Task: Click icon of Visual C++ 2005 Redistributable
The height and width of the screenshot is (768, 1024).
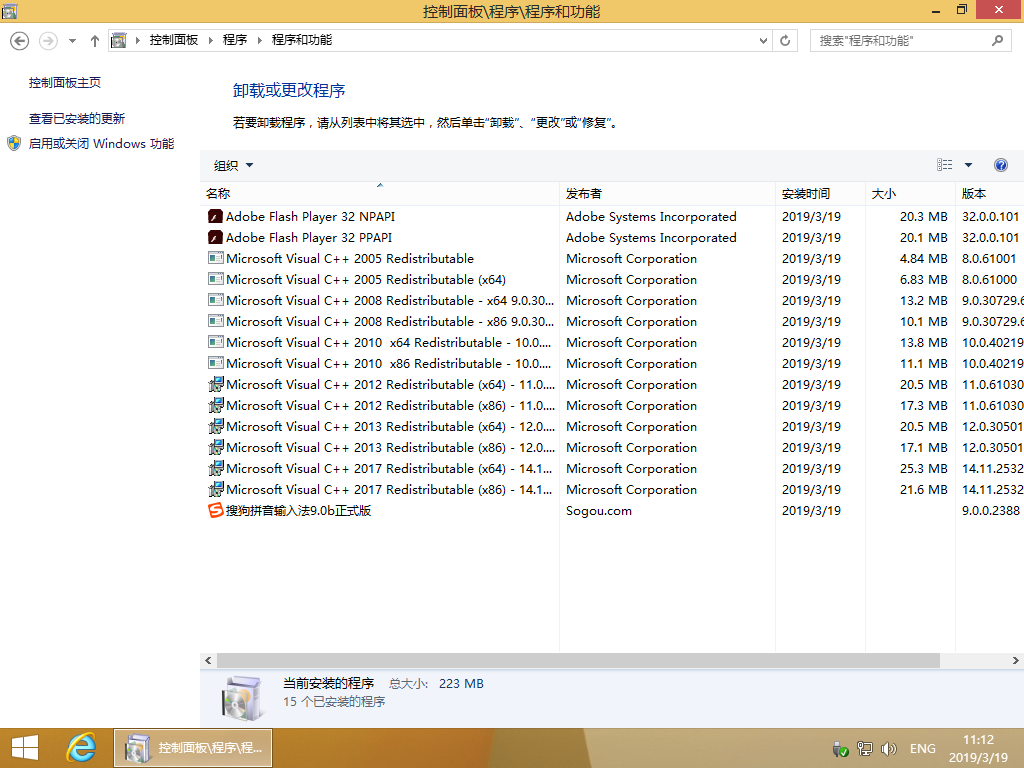Action: point(216,259)
